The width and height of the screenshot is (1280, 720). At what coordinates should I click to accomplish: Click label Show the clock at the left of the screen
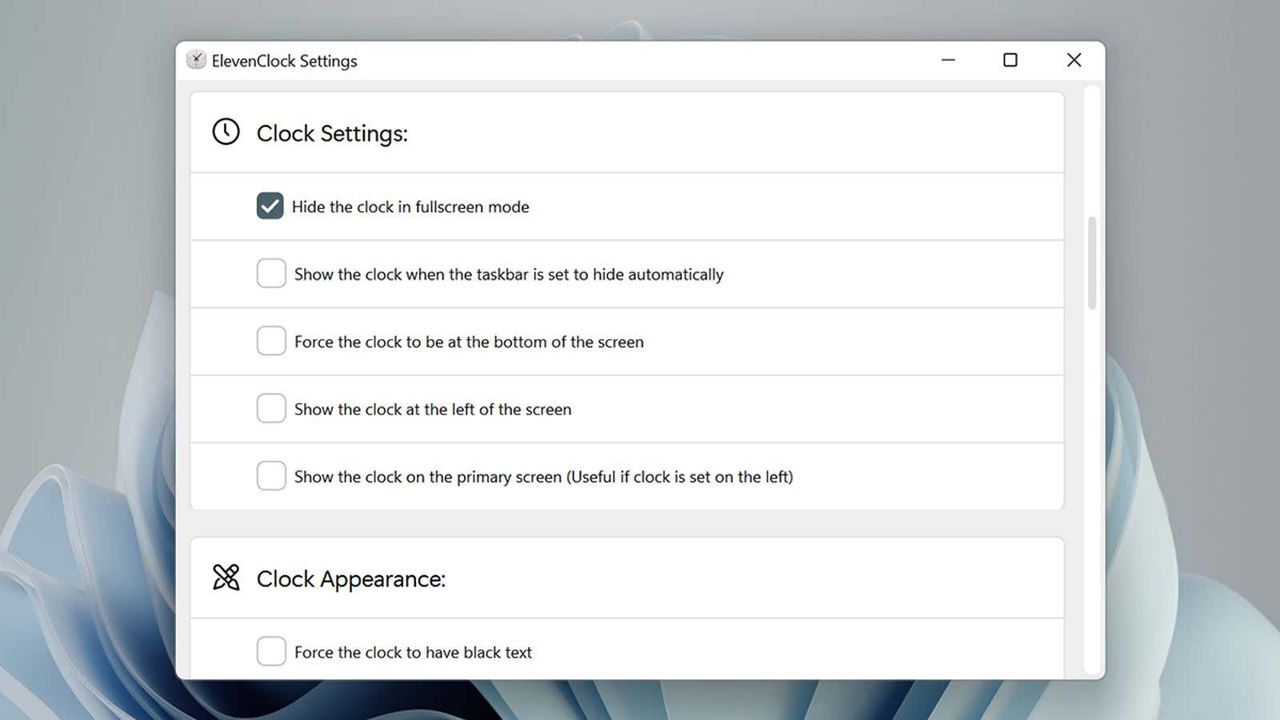click(433, 409)
